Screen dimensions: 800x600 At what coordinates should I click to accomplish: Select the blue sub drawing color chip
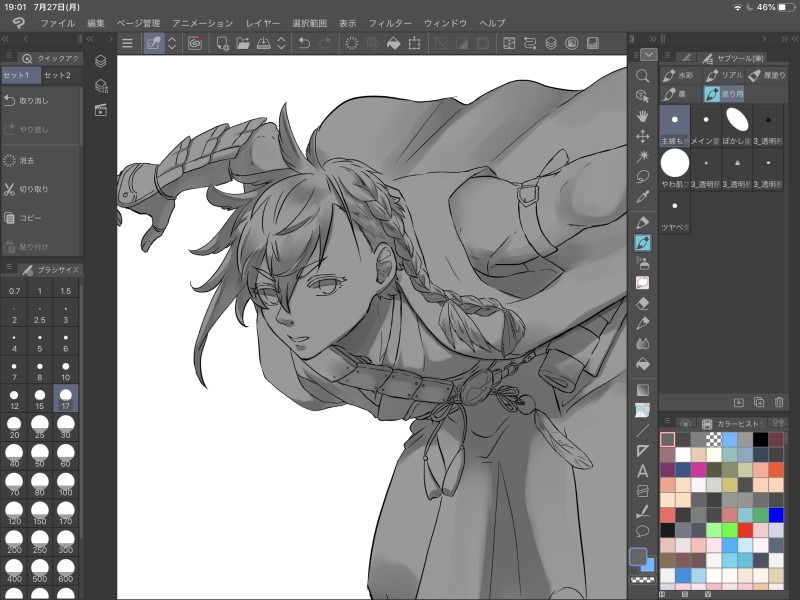[x=648, y=565]
